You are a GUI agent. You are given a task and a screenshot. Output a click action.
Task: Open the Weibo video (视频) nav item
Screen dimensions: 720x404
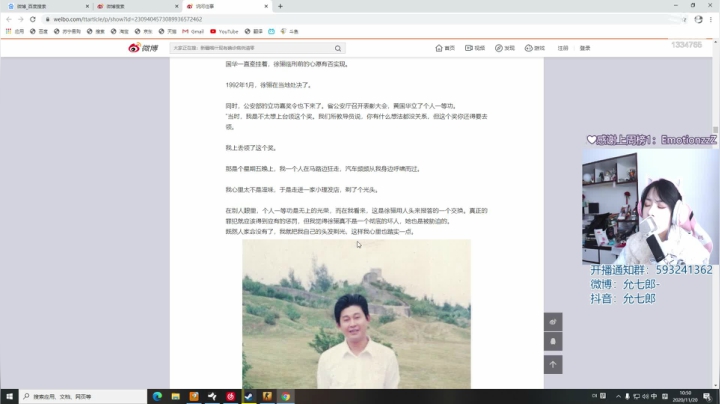coord(475,48)
